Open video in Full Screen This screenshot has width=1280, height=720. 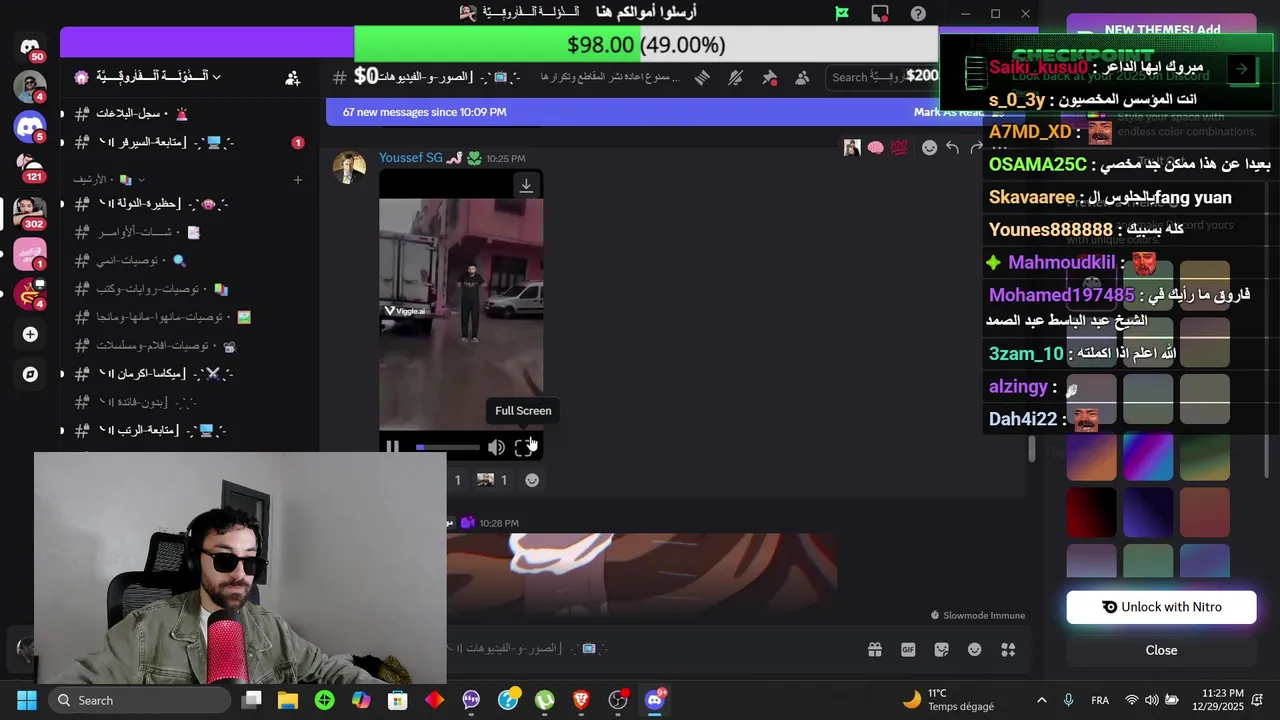coord(523,448)
